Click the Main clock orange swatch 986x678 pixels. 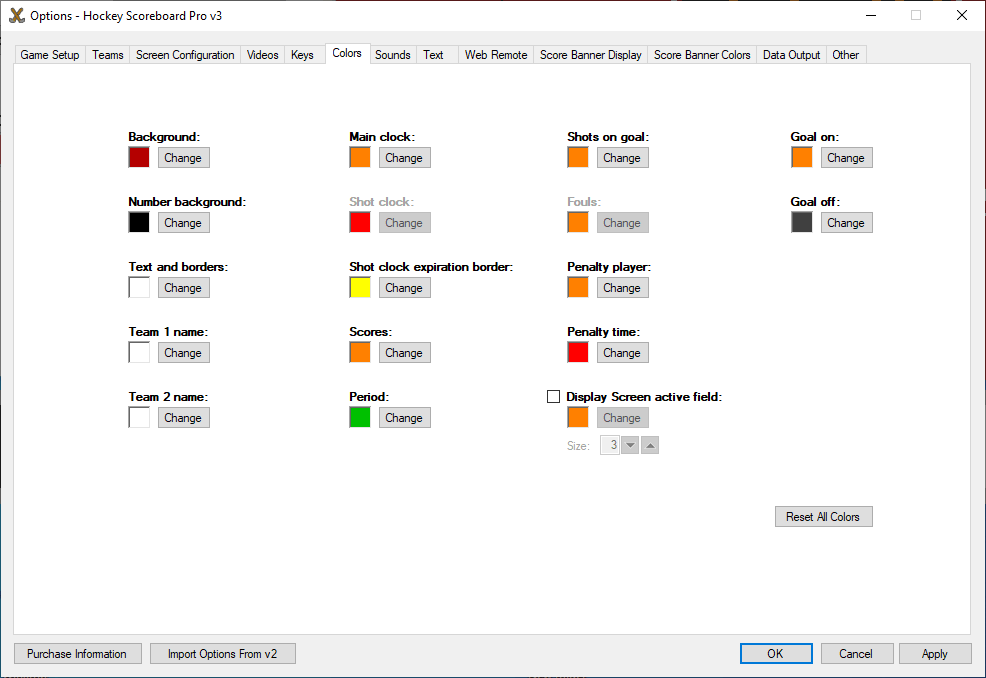pyautogui.click(x=360, y=157)
